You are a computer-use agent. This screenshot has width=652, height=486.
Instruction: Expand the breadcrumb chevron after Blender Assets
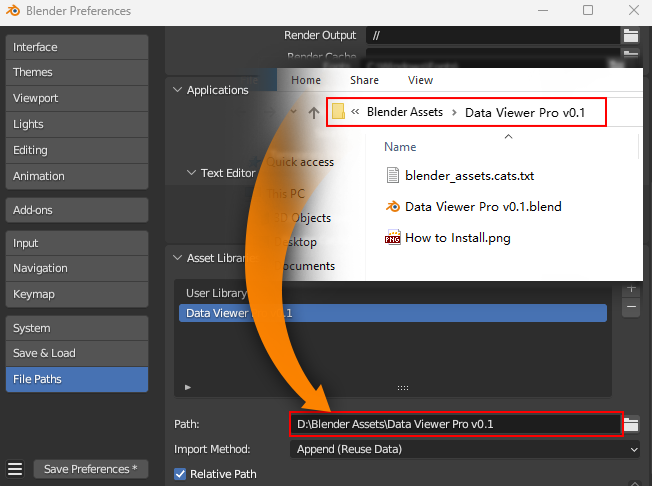[454, 113]
